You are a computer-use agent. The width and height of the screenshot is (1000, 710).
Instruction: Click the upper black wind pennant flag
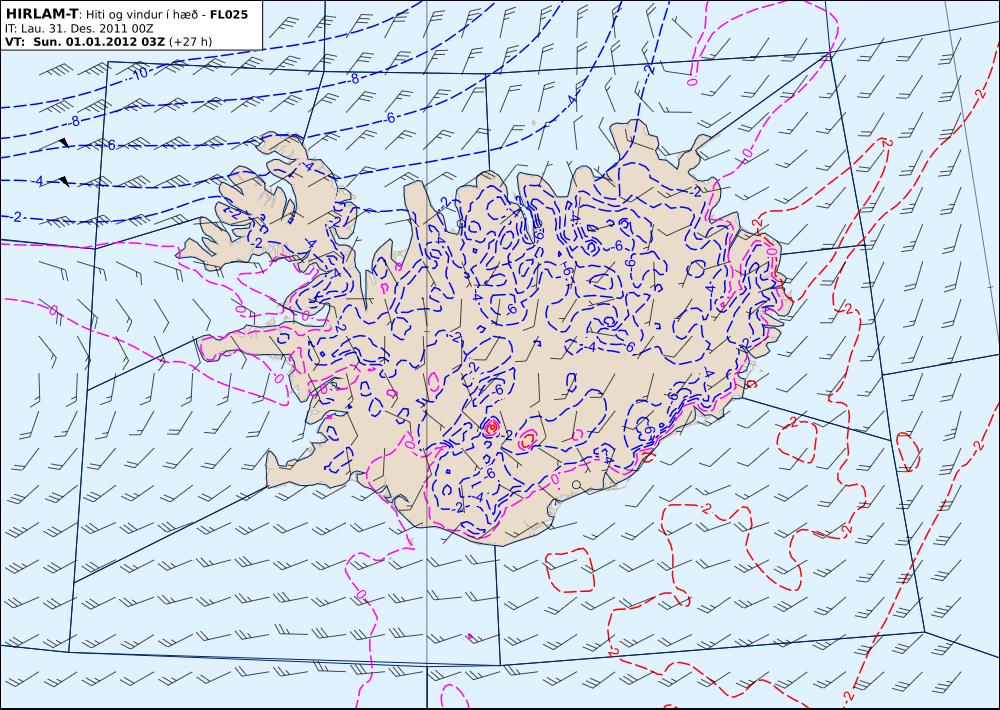pyautogui.click(x=64, y=142)
